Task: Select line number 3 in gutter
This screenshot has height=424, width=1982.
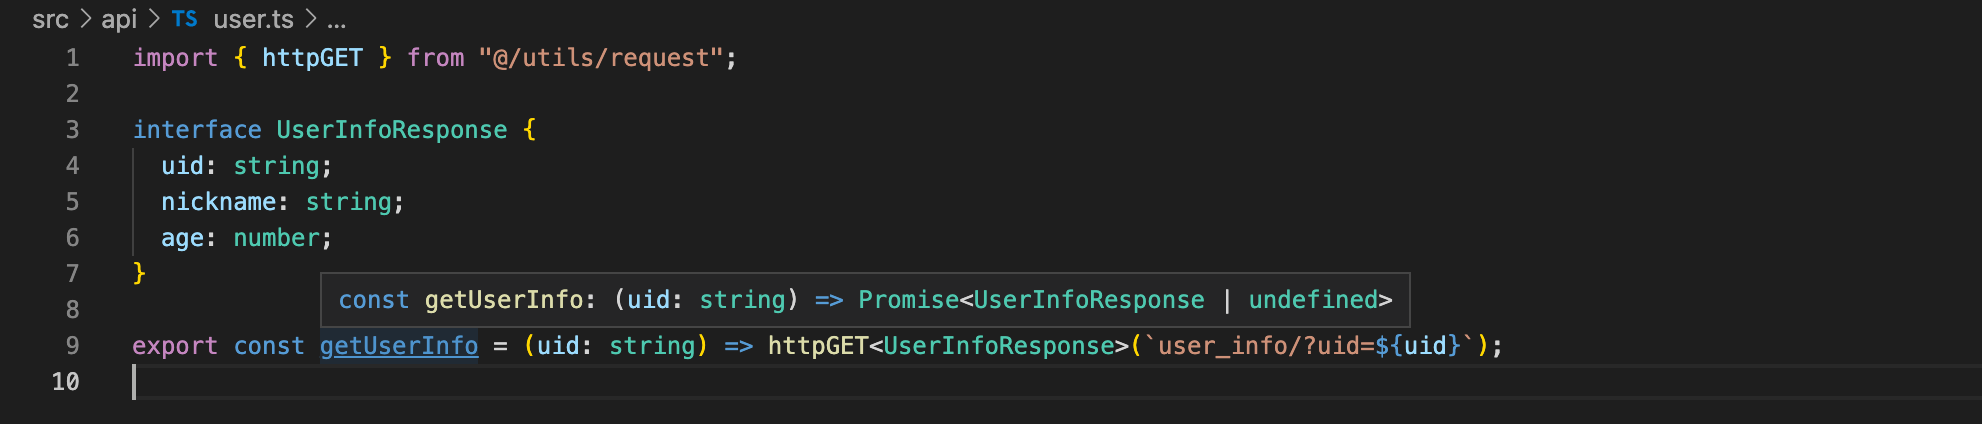Action: pos(72,130)
